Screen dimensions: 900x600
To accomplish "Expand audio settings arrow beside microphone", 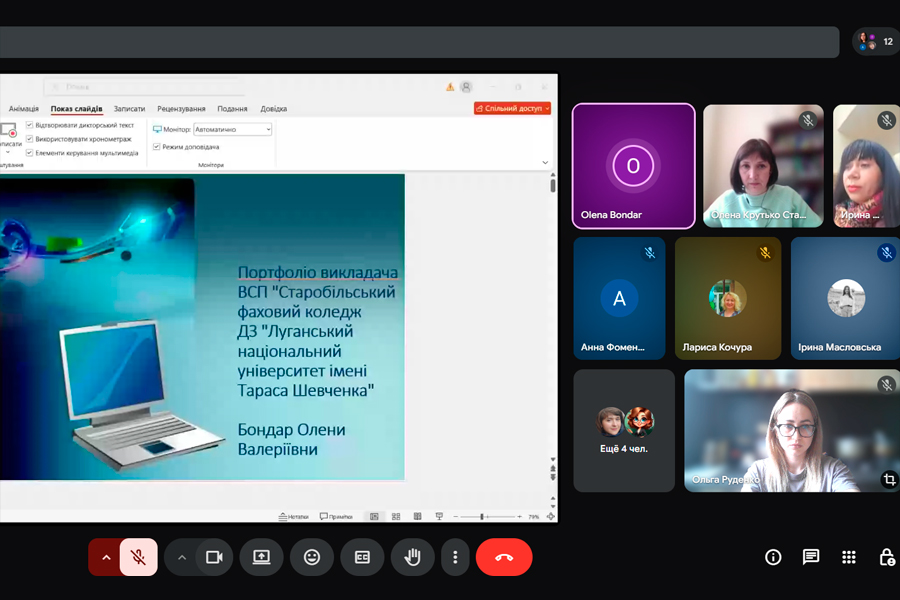I will click(105, 557).
